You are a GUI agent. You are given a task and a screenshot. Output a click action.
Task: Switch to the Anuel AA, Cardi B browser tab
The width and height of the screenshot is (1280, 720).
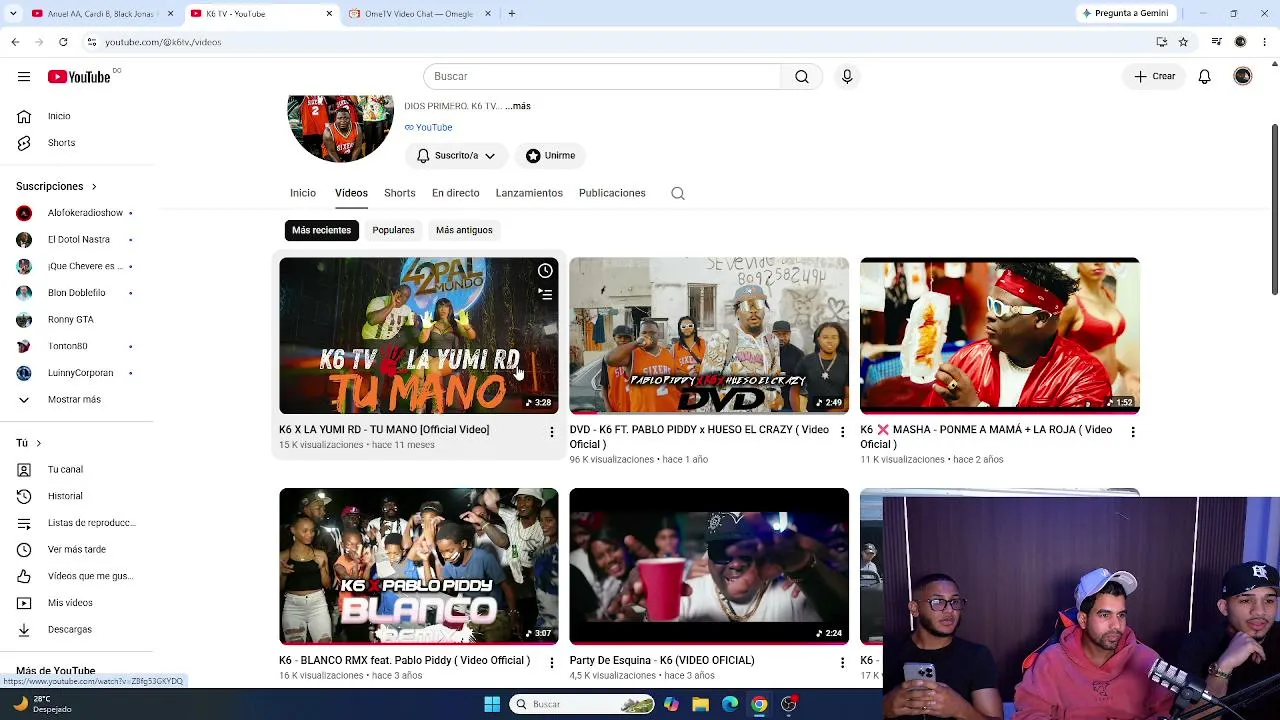(x=102, y=14)
